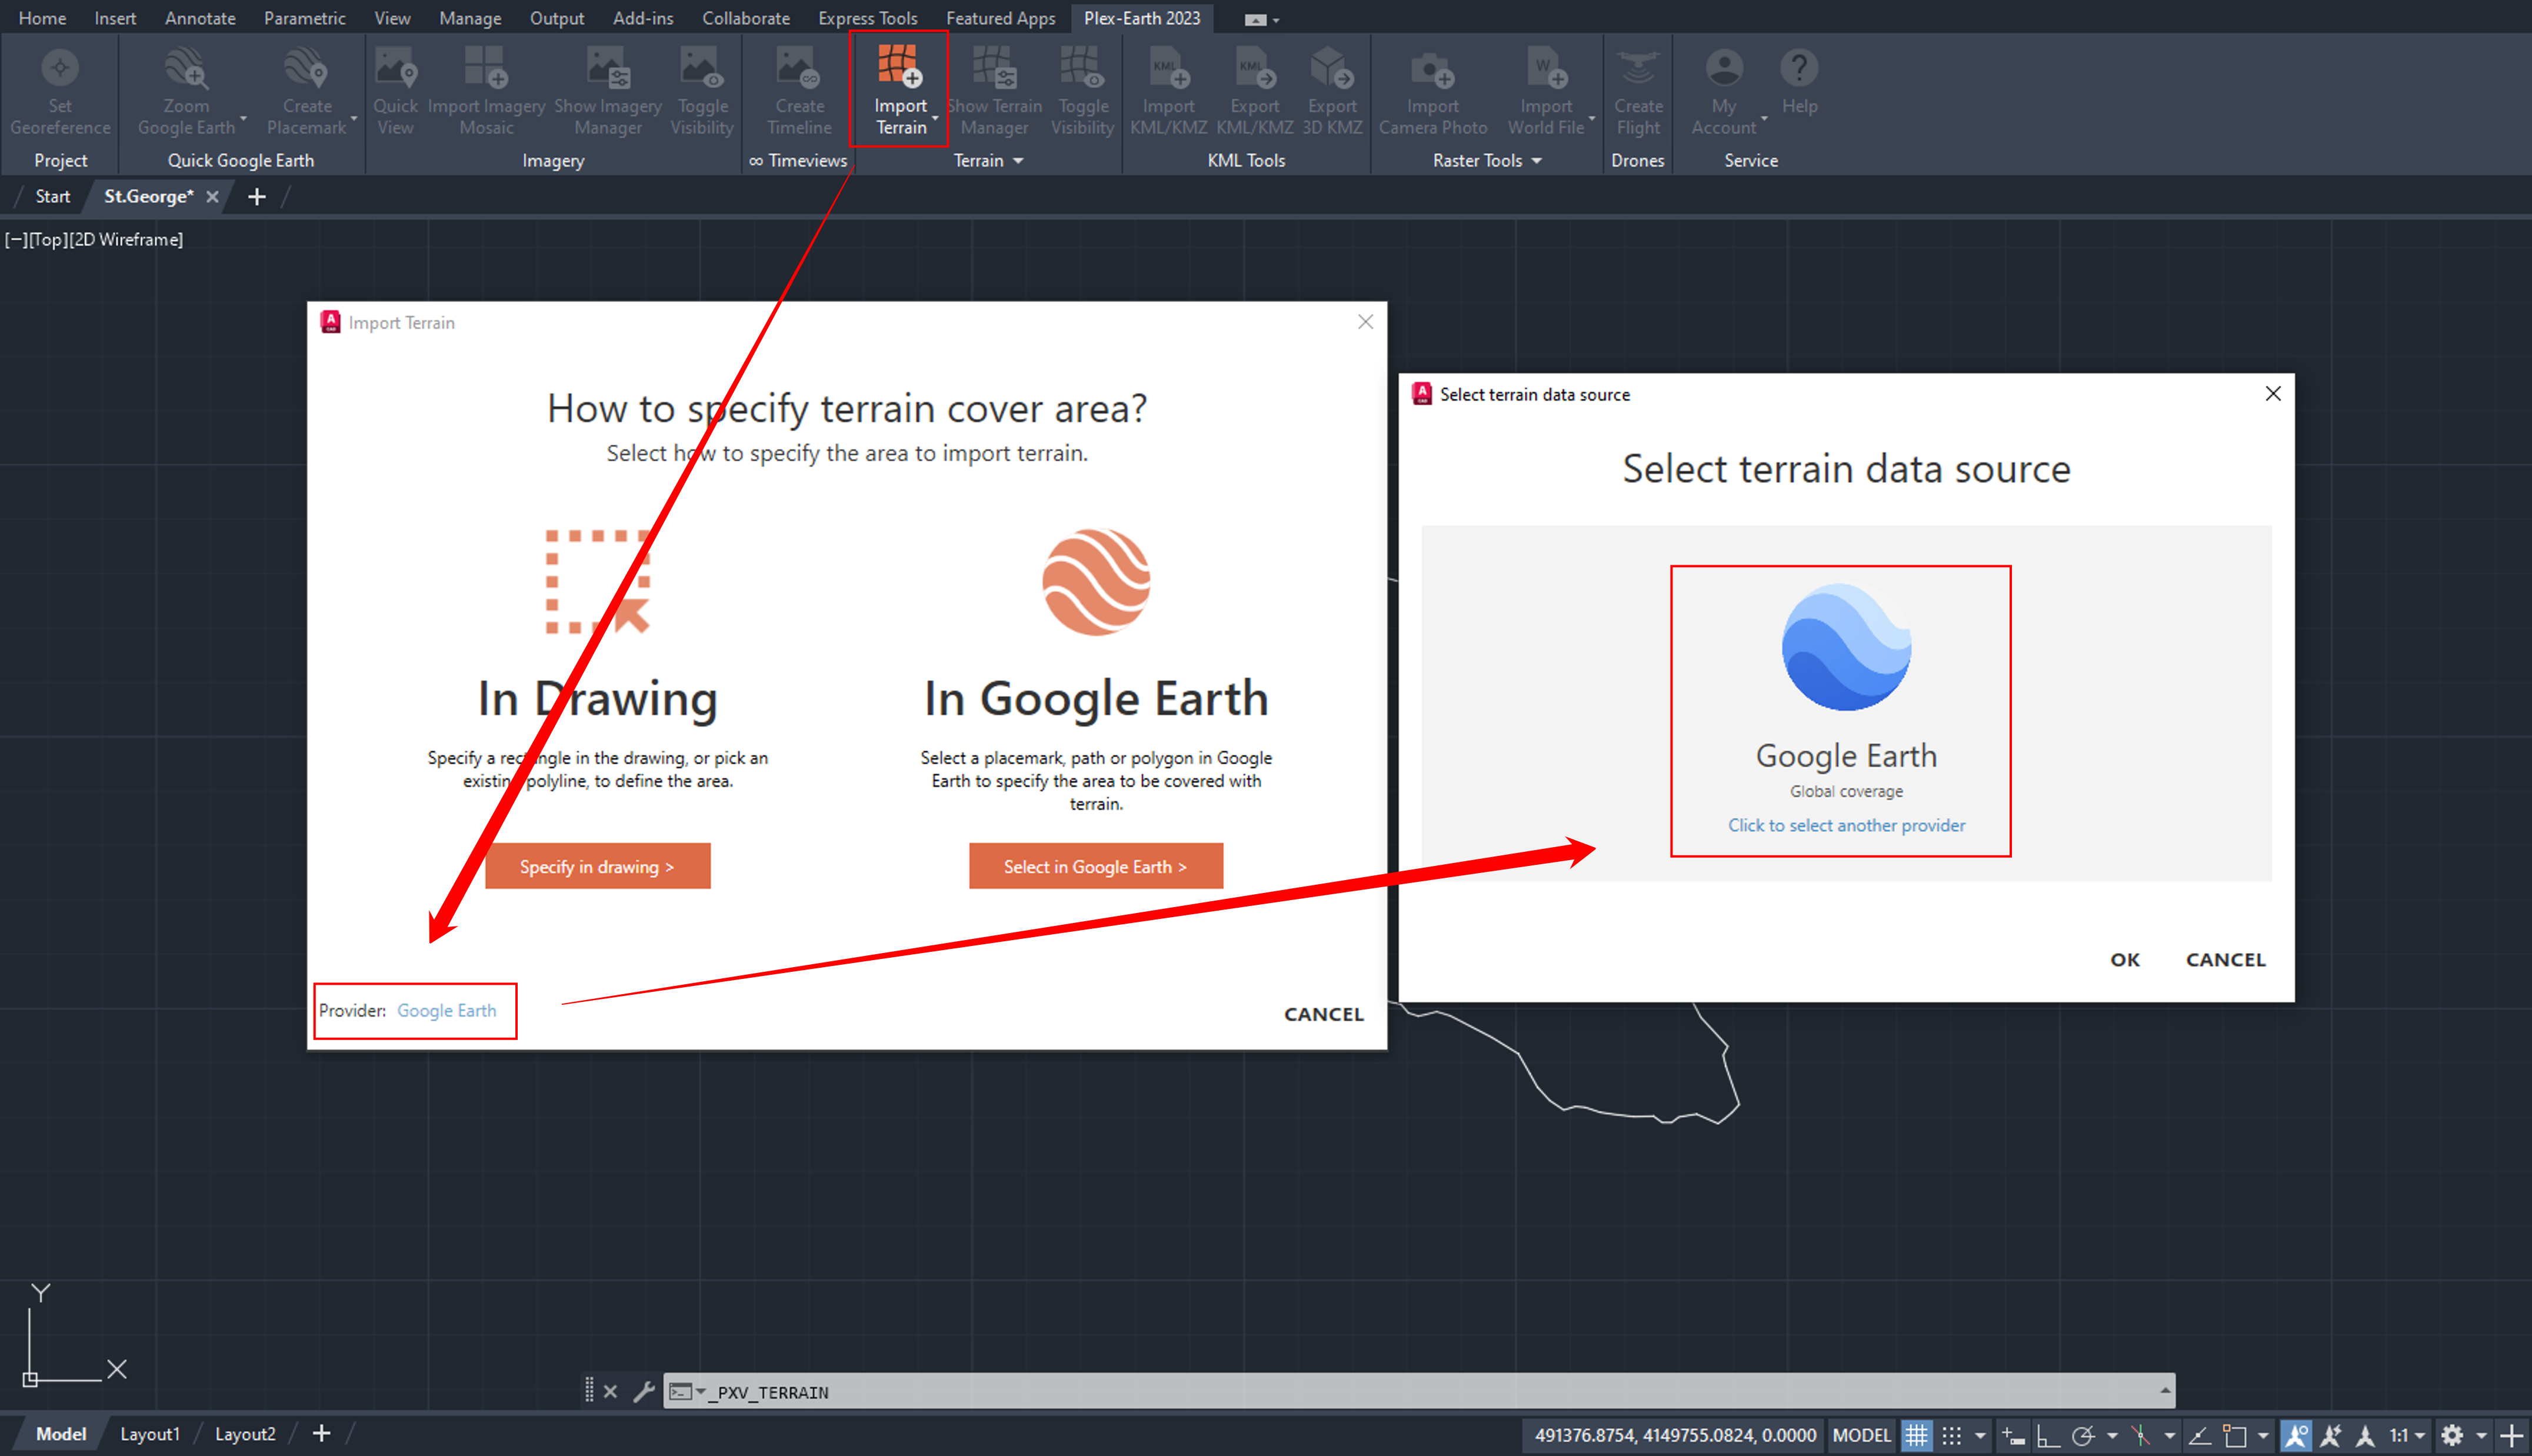Open the Help icon in ribbon
2532x1456 pixels.
pos(1799,68)
